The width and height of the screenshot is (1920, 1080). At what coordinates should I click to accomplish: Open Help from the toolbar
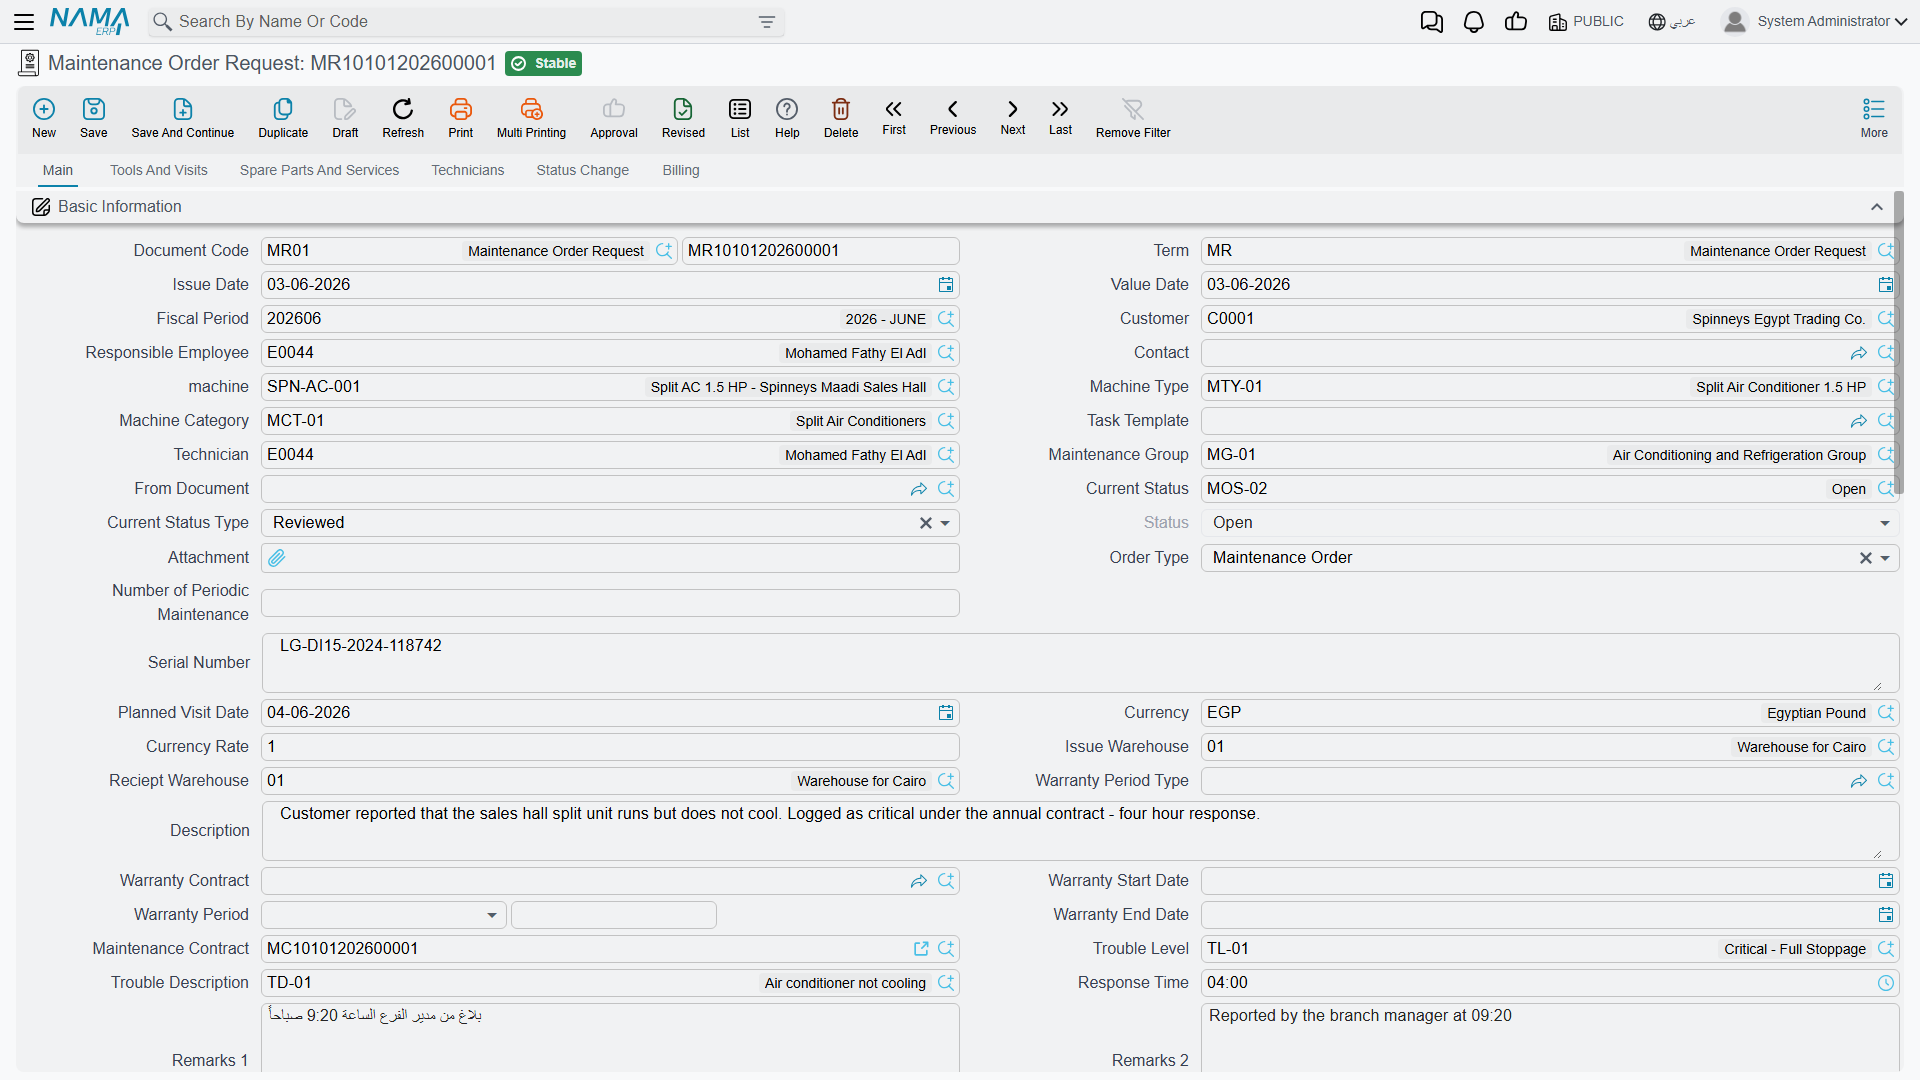(x=787, y=118)
